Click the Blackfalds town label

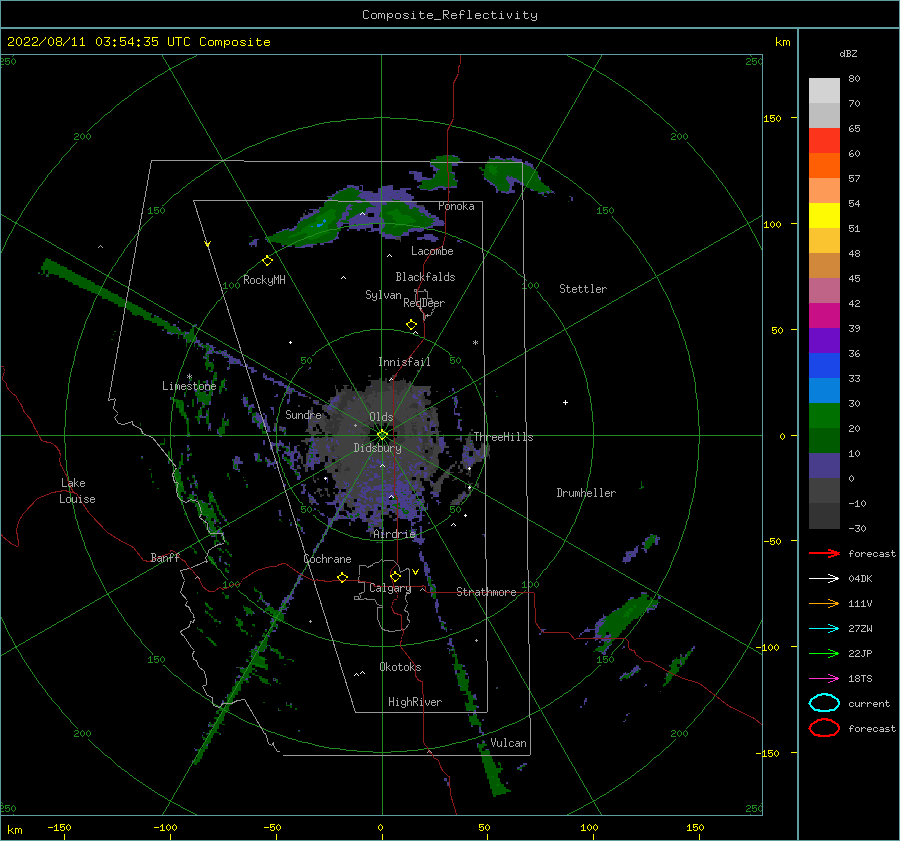[425, 277]
